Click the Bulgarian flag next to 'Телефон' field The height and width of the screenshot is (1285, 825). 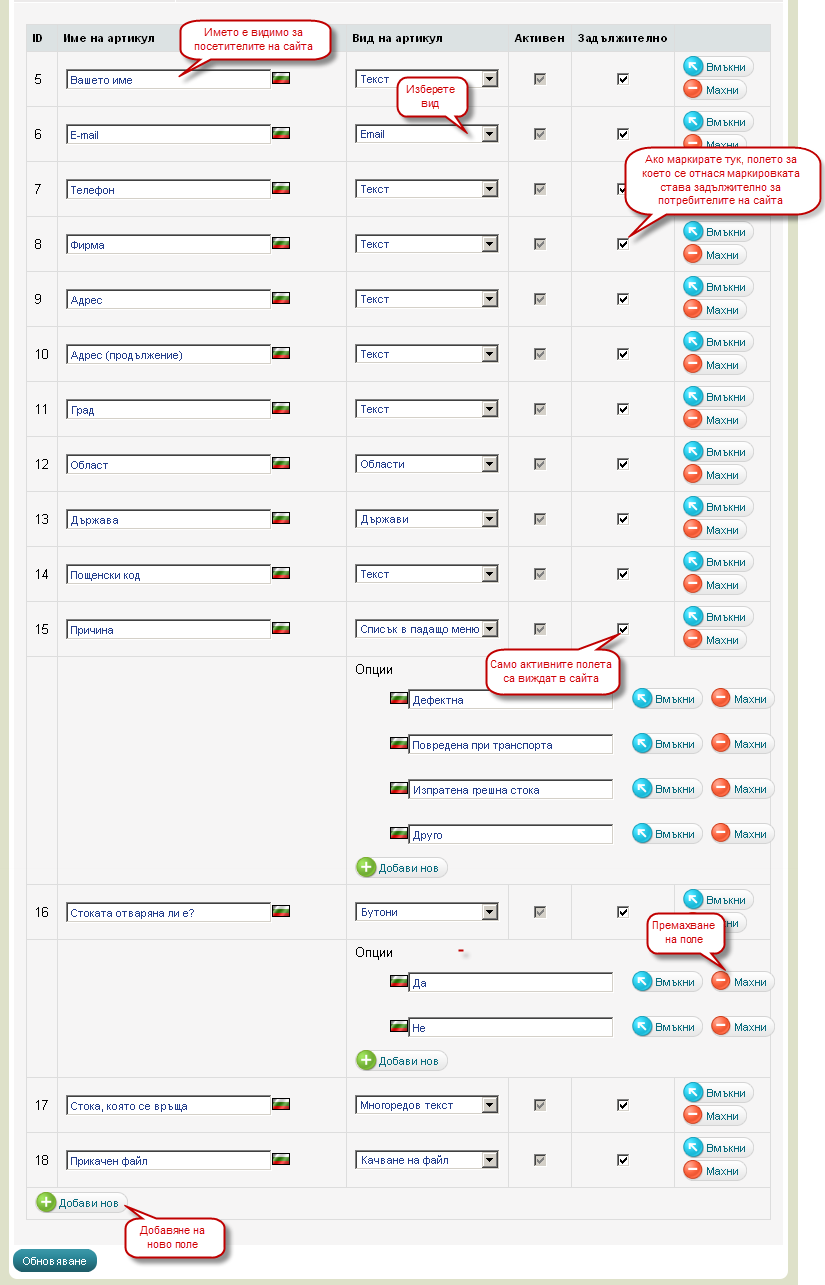[281, 188]
